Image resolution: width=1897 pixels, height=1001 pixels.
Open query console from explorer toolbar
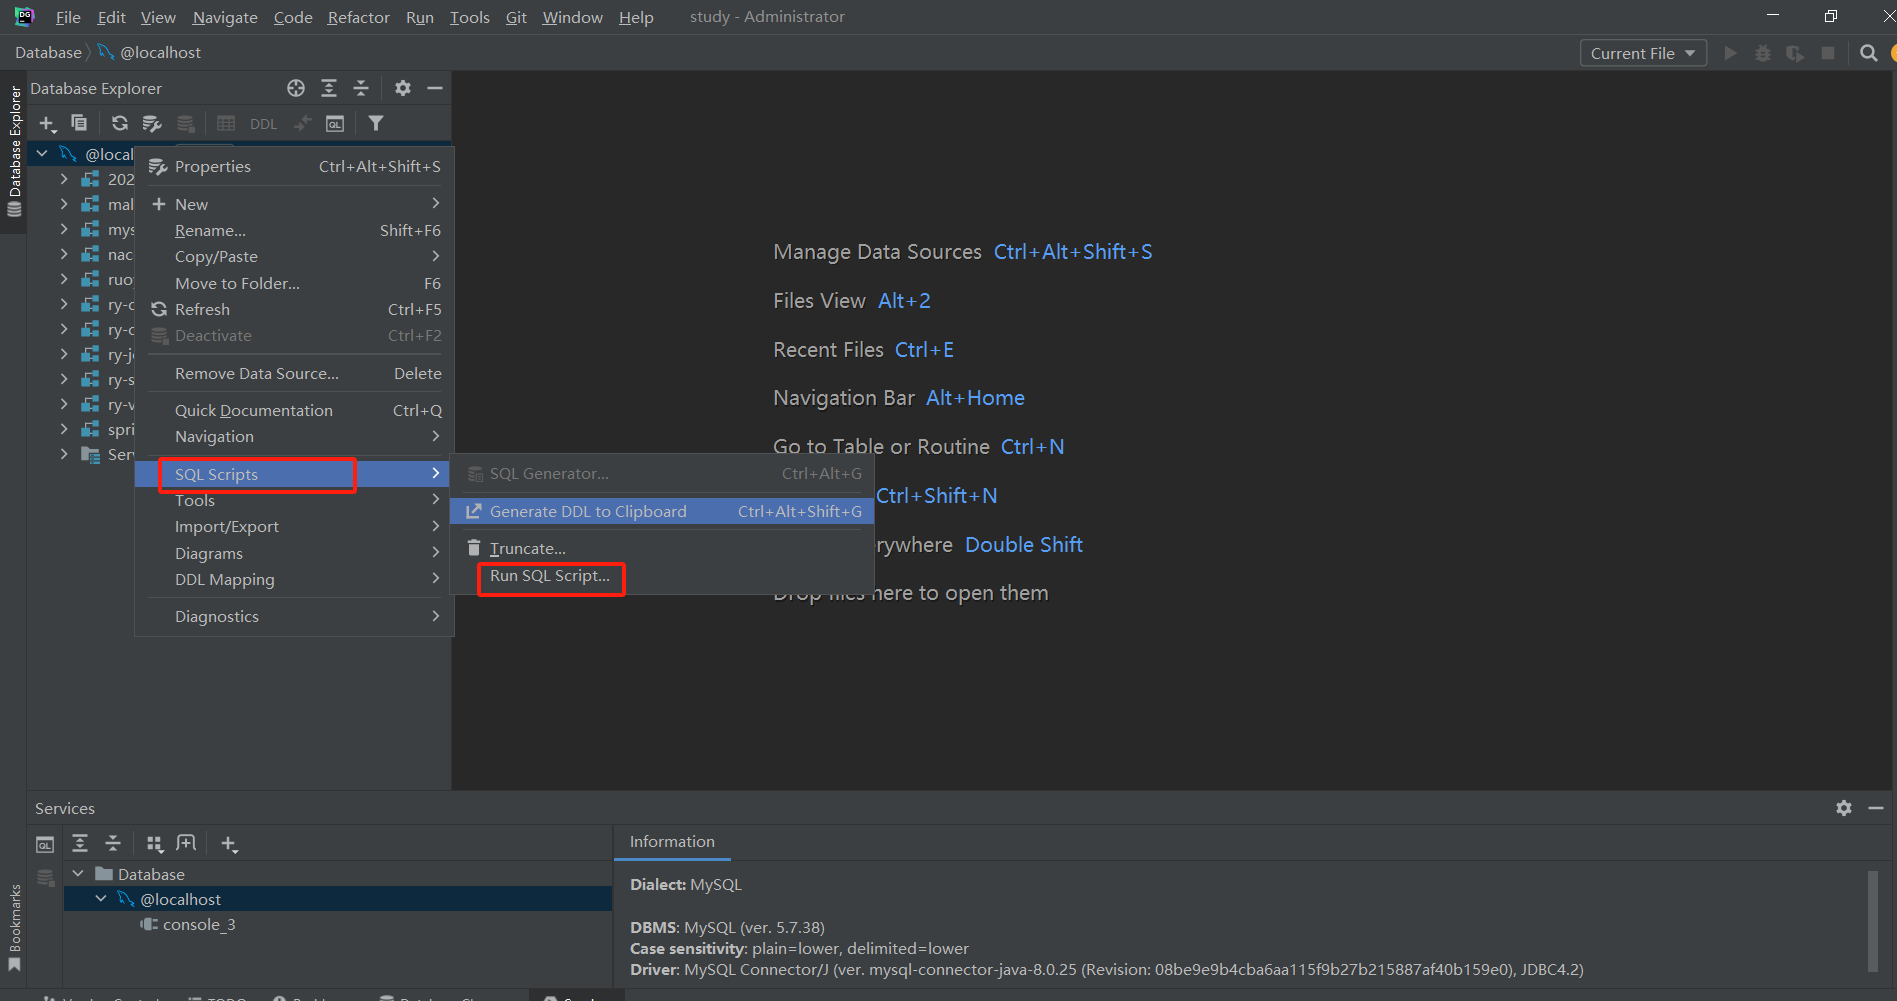pos(335,124)
